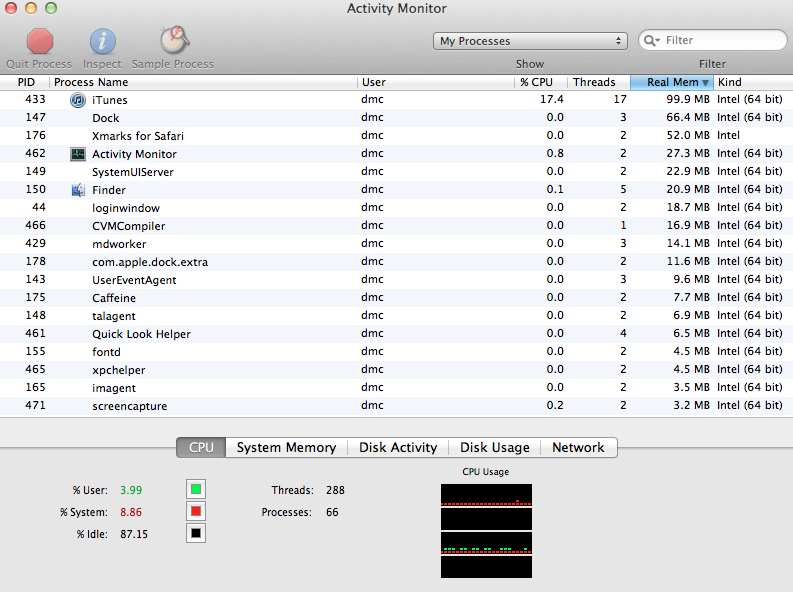Click the iTunes process name

click(x=110, y=100)
